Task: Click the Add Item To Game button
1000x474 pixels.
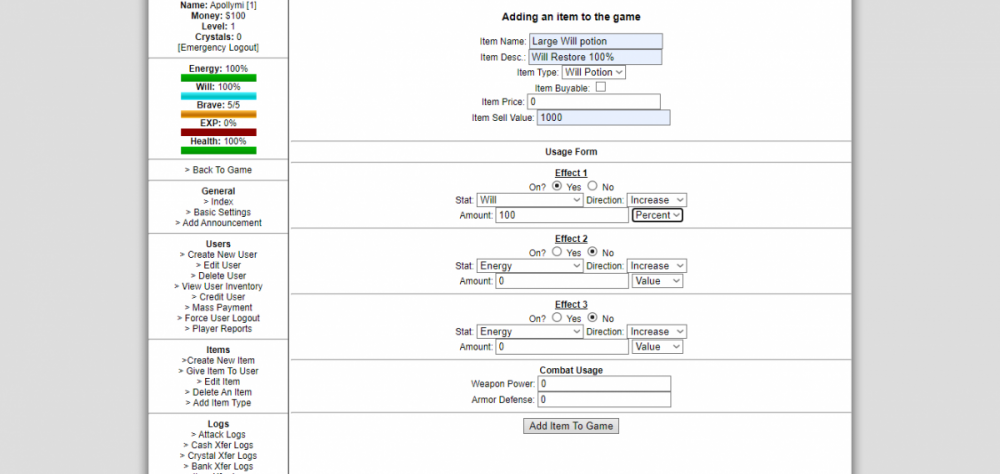Action: (x=571, y=426)
